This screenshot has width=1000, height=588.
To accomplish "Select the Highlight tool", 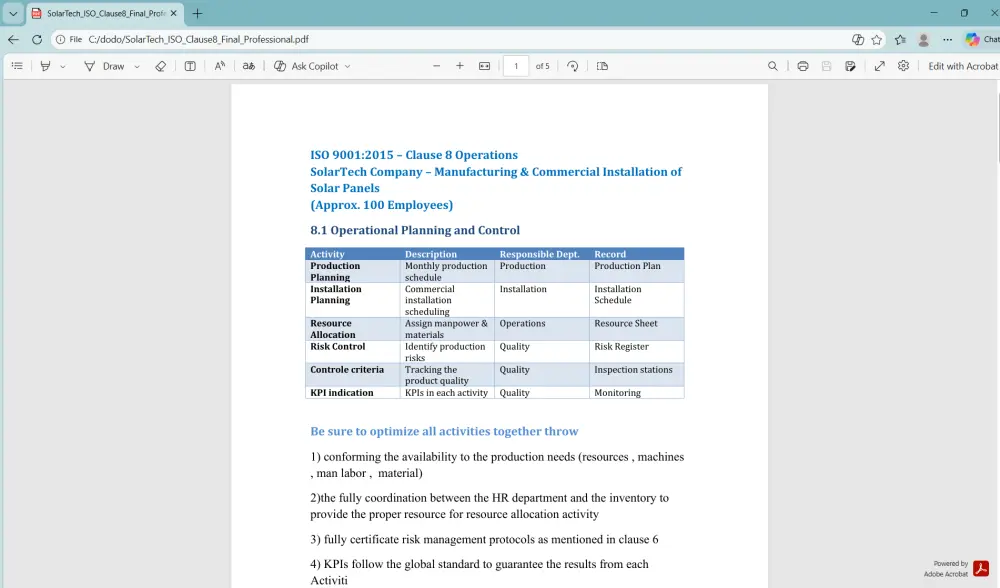I will tap(45, 66).
